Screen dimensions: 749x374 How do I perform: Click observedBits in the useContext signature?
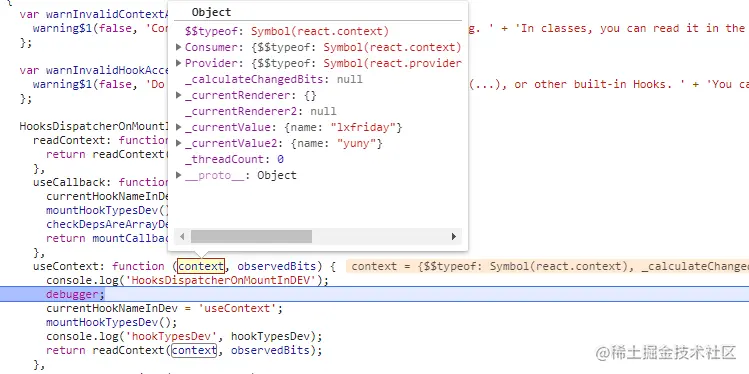click(x=277, y=267)
